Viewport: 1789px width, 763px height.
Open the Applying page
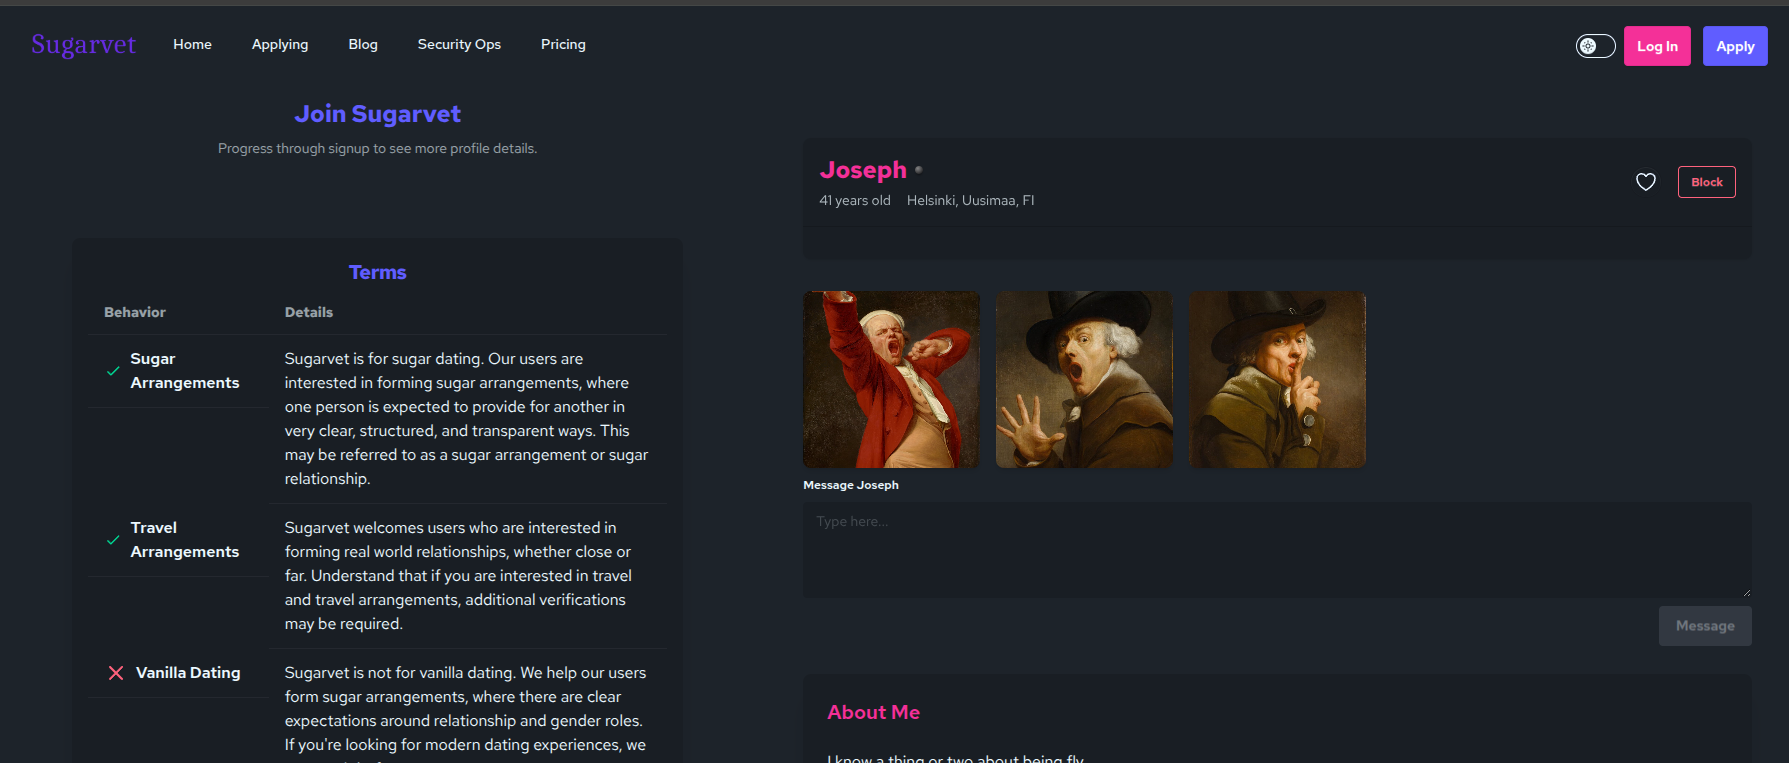(280, 44)
